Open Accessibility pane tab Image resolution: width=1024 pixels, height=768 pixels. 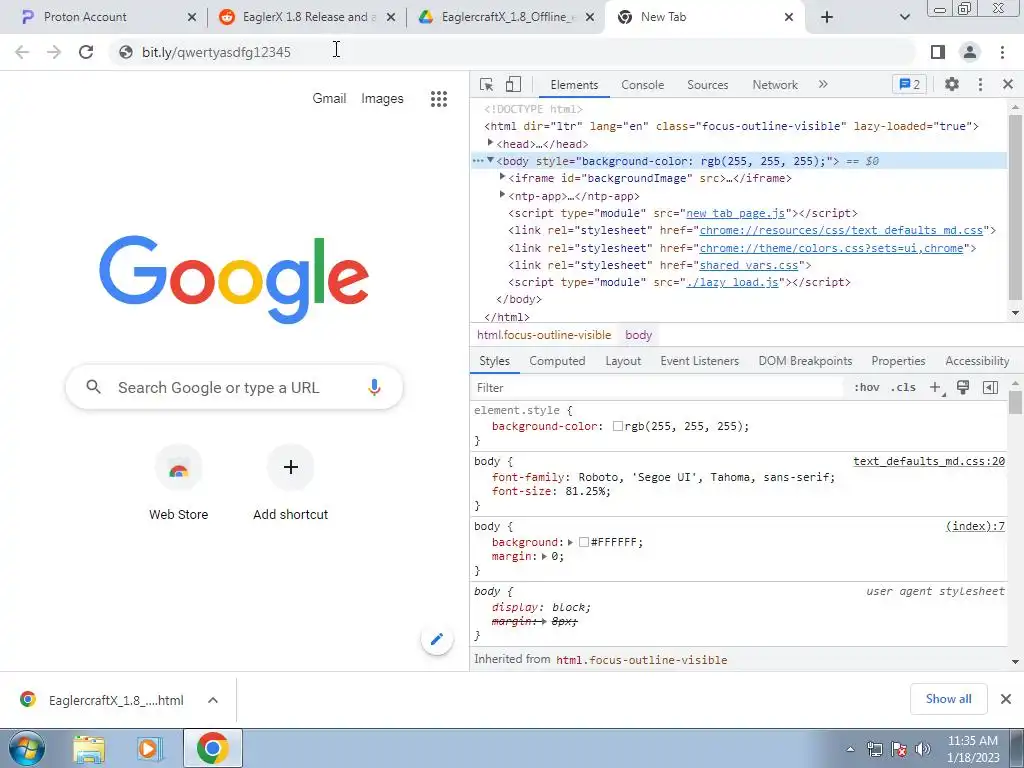pyautogui.click(x=977, y=360)
